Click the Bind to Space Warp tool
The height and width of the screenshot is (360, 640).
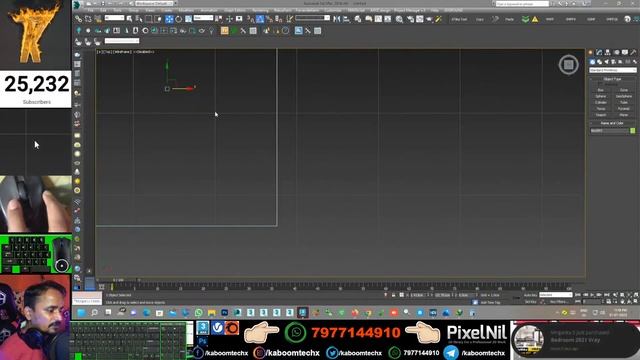pyautogui.click(x=98, y=19)
